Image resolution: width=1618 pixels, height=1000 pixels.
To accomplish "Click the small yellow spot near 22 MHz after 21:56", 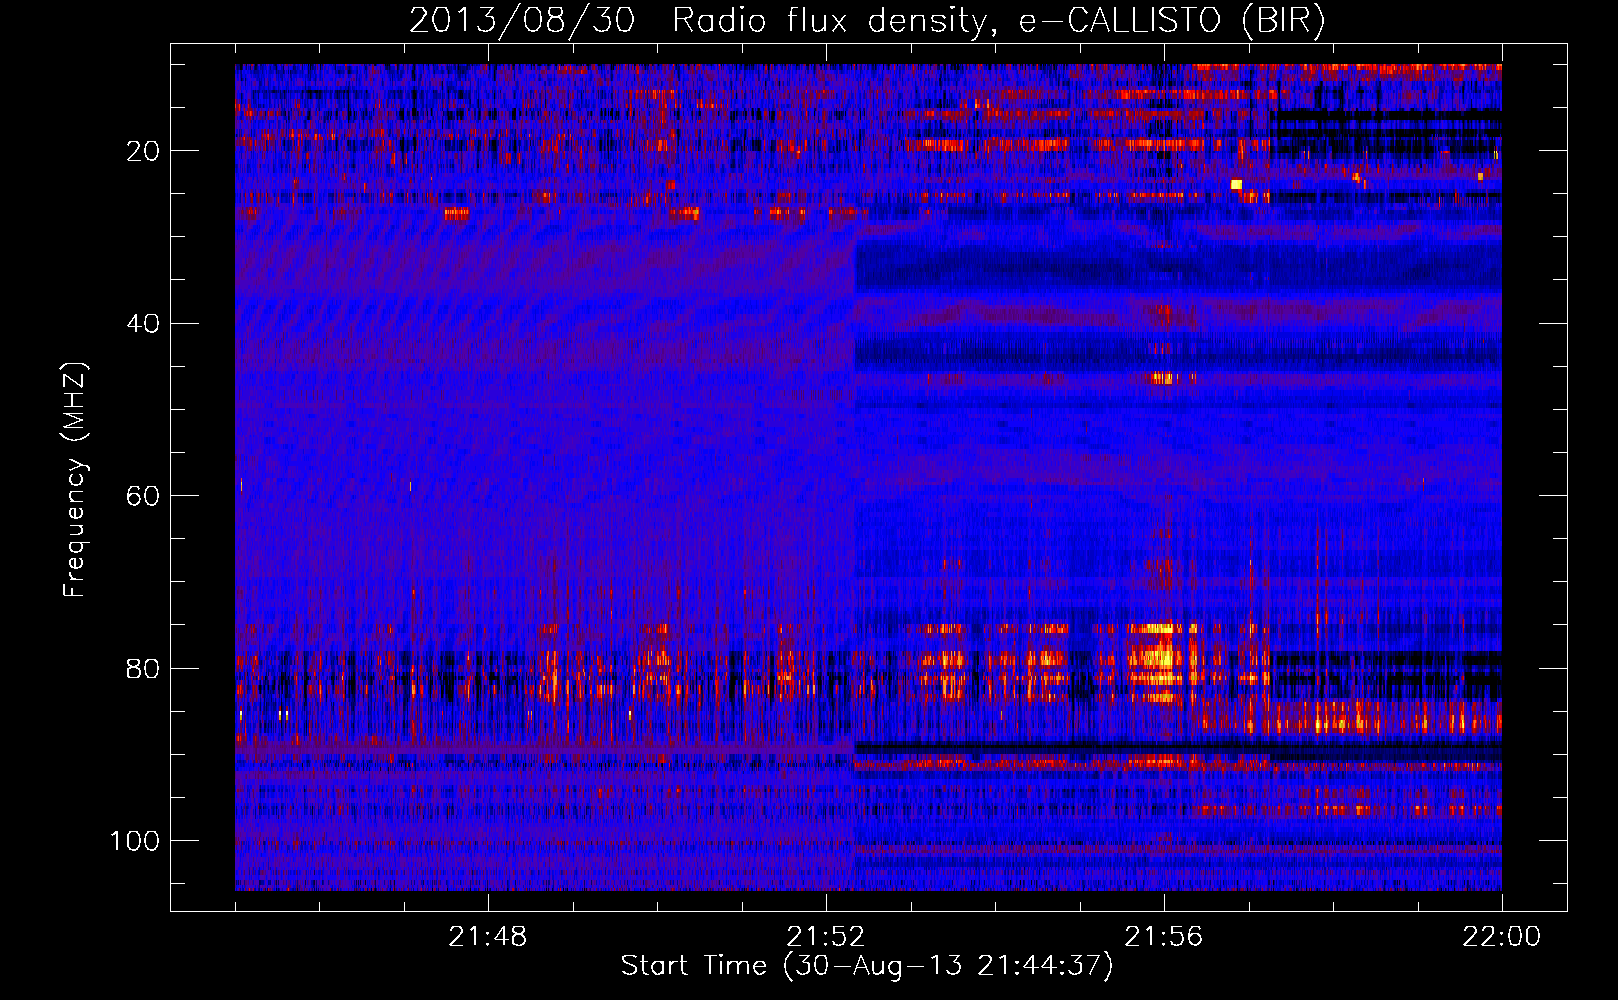I will pos(1236,184).
